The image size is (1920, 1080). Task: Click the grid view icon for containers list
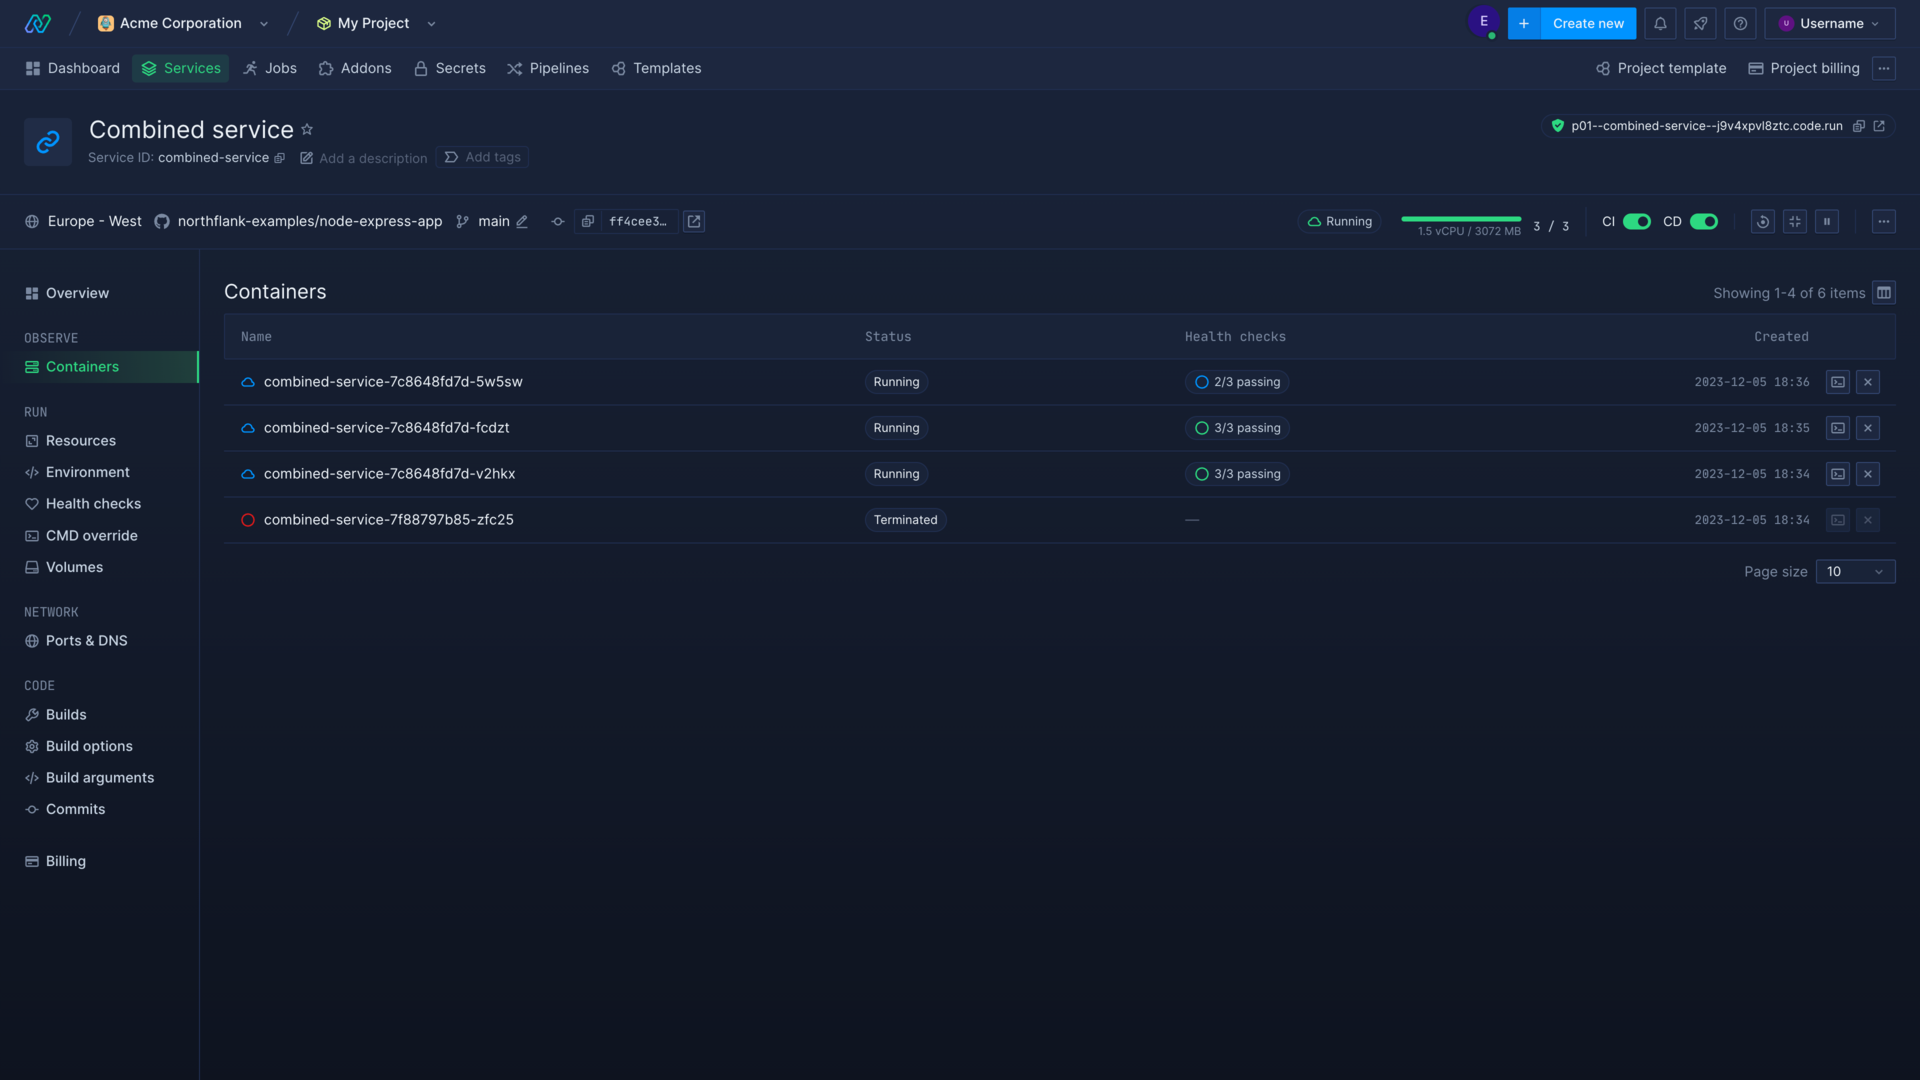pos(1884,293)
